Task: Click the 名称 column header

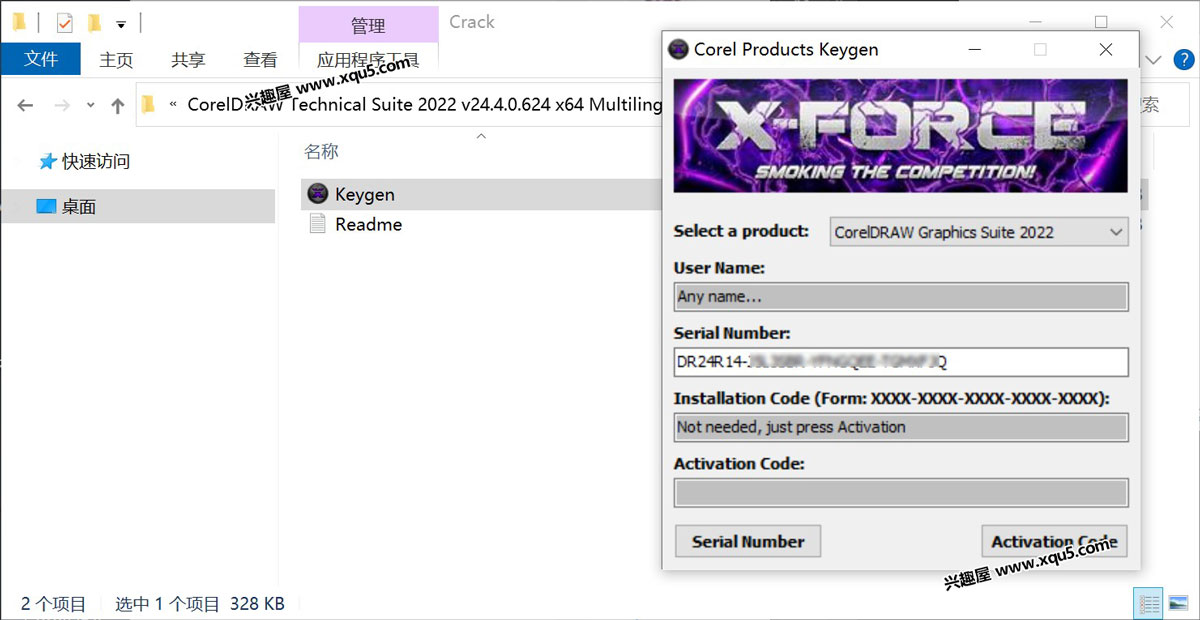Action: pos(321,151)
